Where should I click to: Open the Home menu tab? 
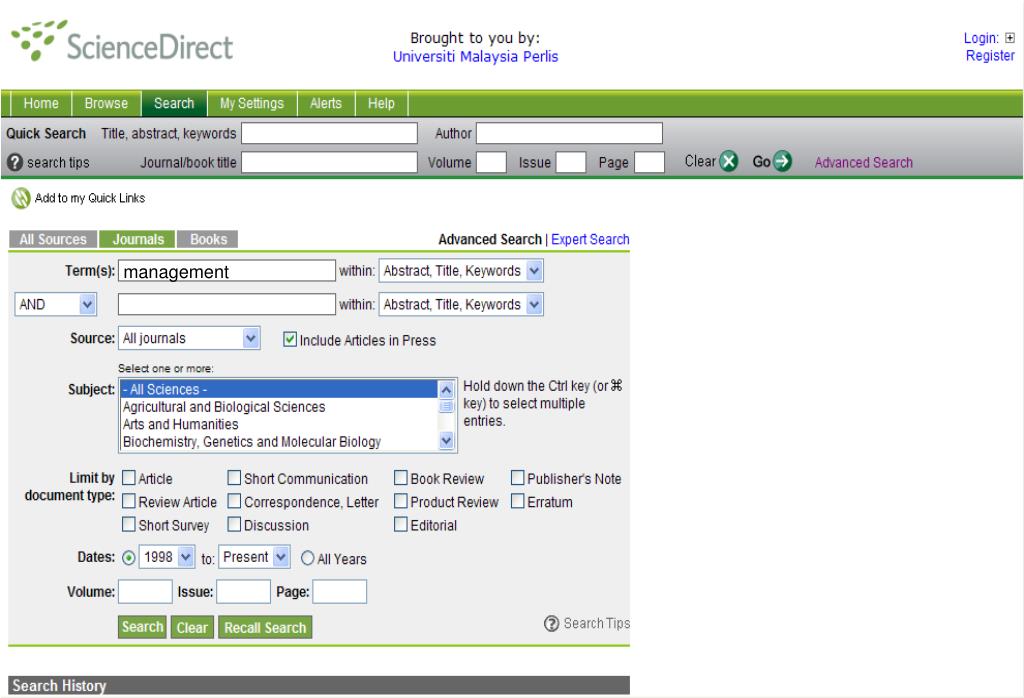click(41, 103)
